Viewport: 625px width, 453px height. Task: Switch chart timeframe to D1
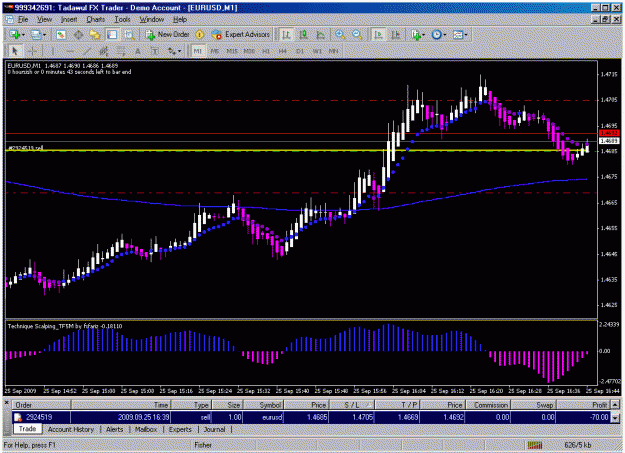(x=300, y=51)
